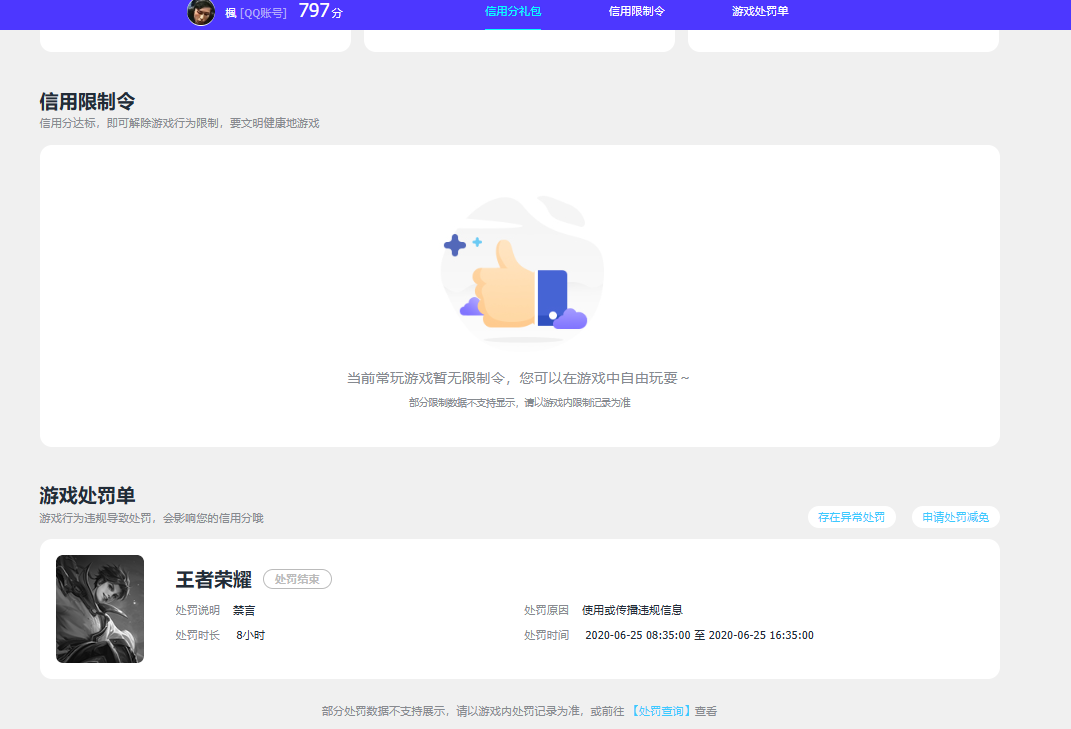Open the 处罚查询 link at page bottom
The height and width of the screenshot is (729, 1071).
[x=661, y=711]
